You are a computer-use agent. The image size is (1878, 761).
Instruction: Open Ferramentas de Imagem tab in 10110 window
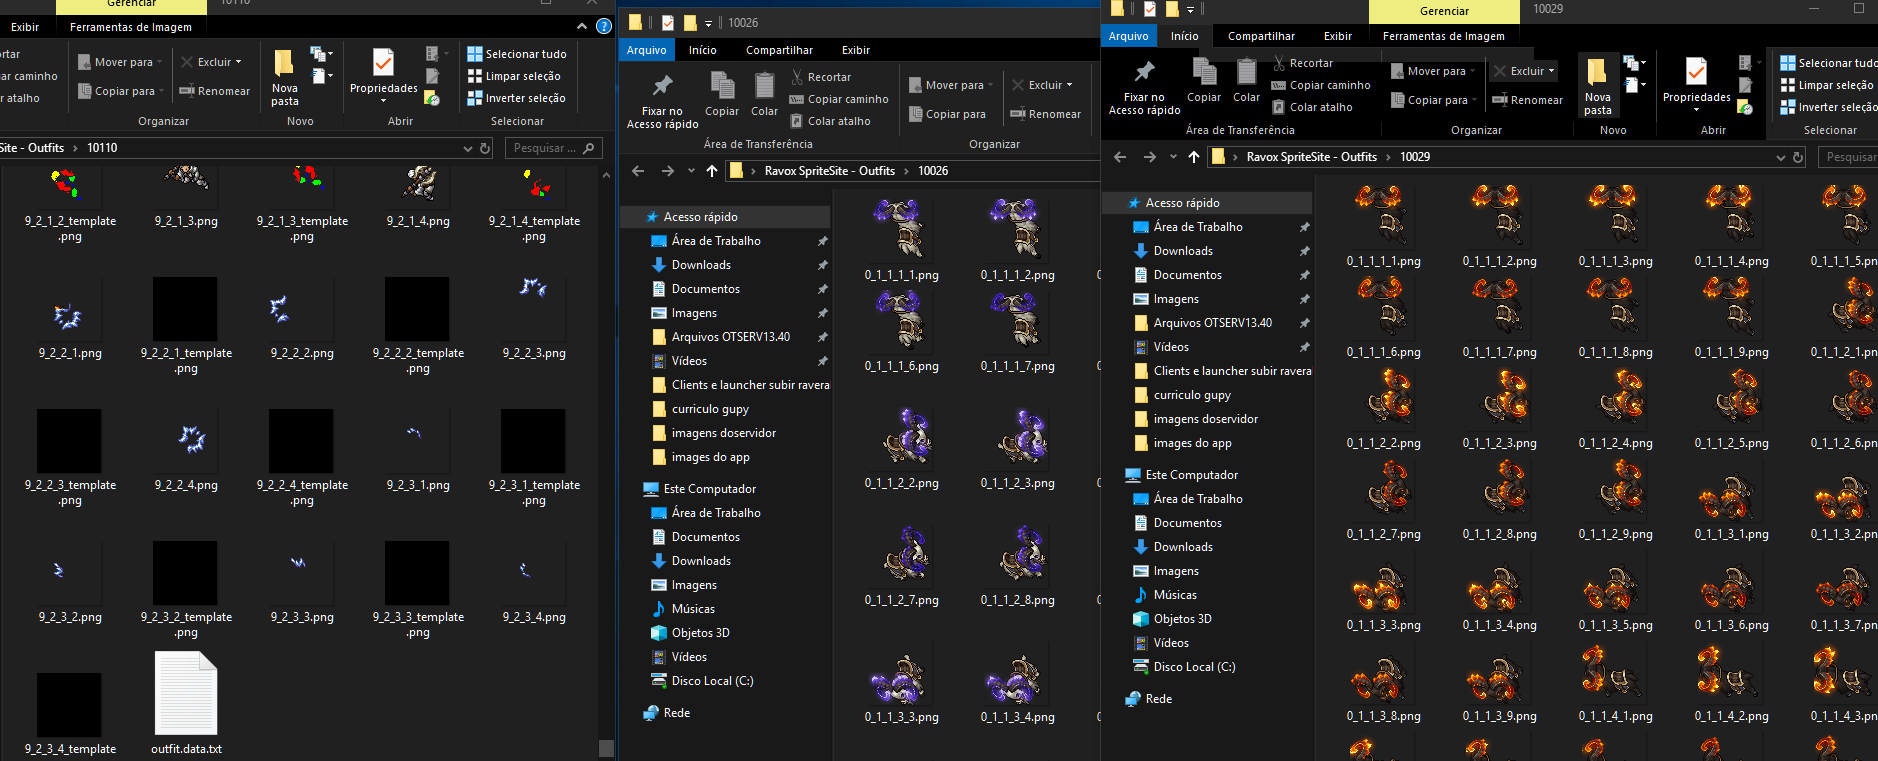[x=130, y=27]
